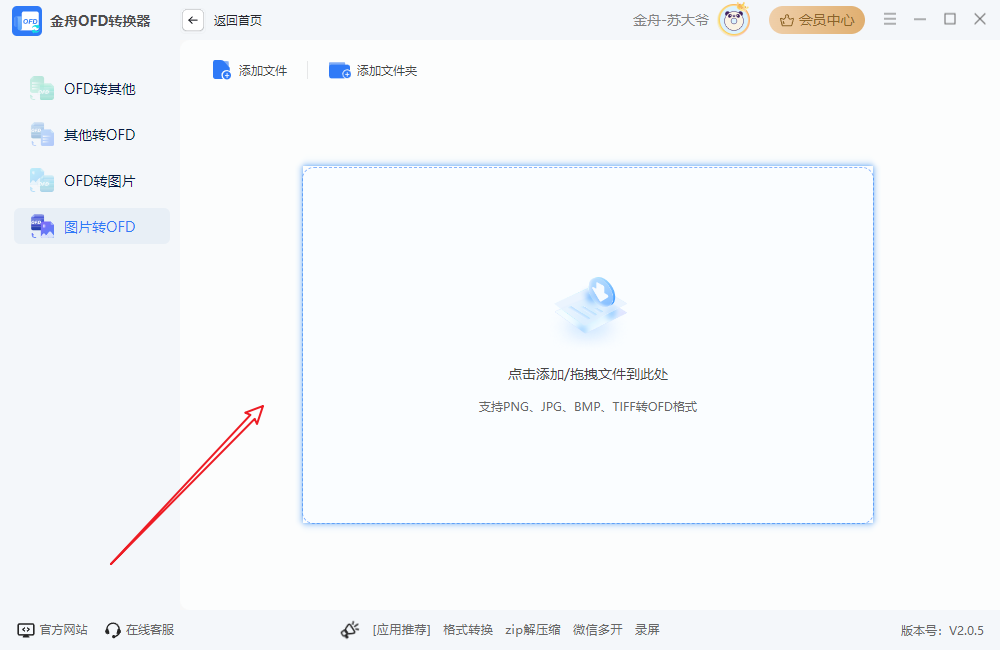Minimize the converter window
Viewport: 1000px width, 650px height.
point(920,19)
